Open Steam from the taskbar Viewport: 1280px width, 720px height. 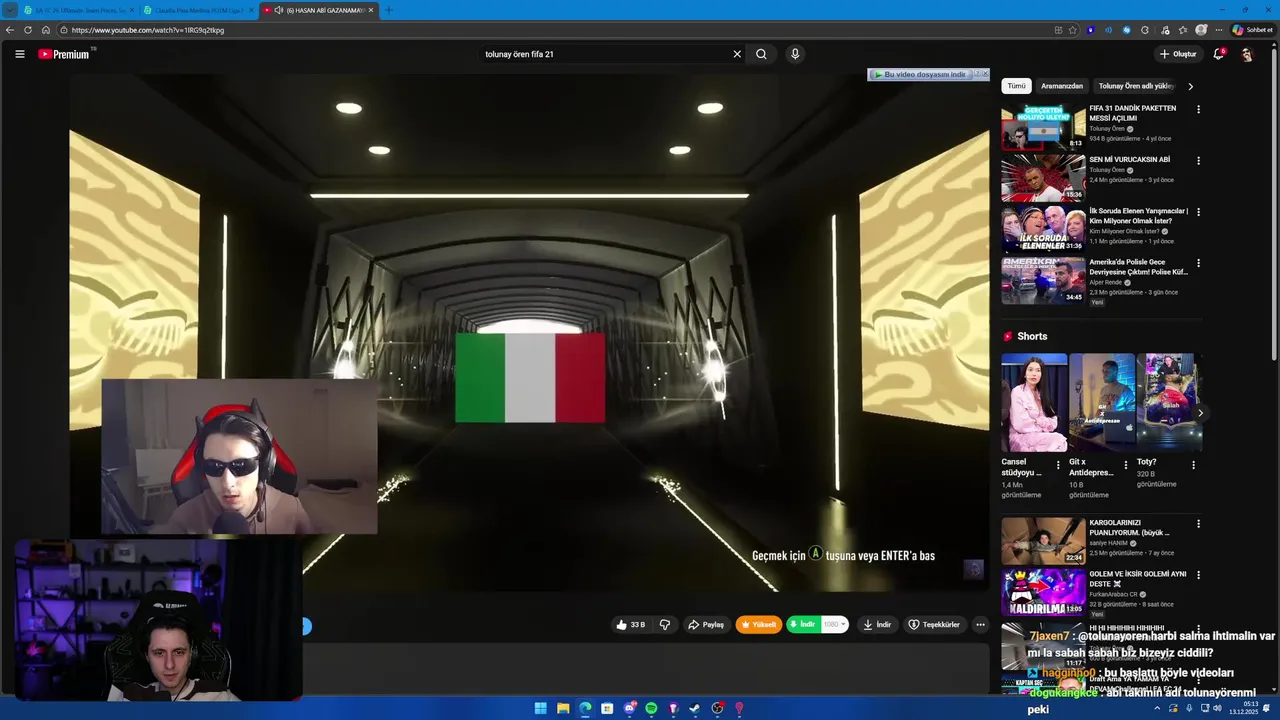click(695, 708)
